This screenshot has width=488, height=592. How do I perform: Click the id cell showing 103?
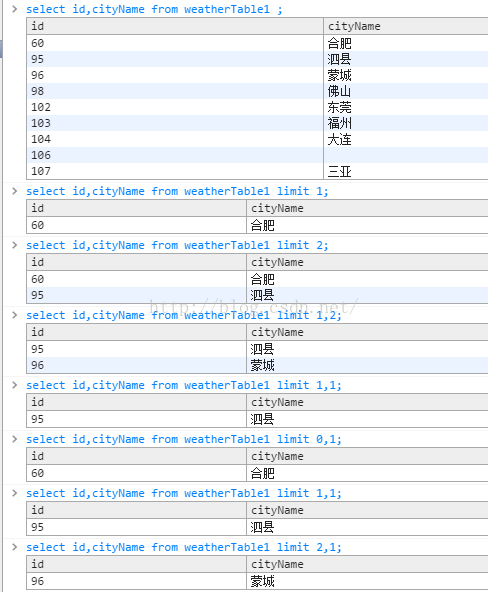pyautogui.click(x=175, y=123)
